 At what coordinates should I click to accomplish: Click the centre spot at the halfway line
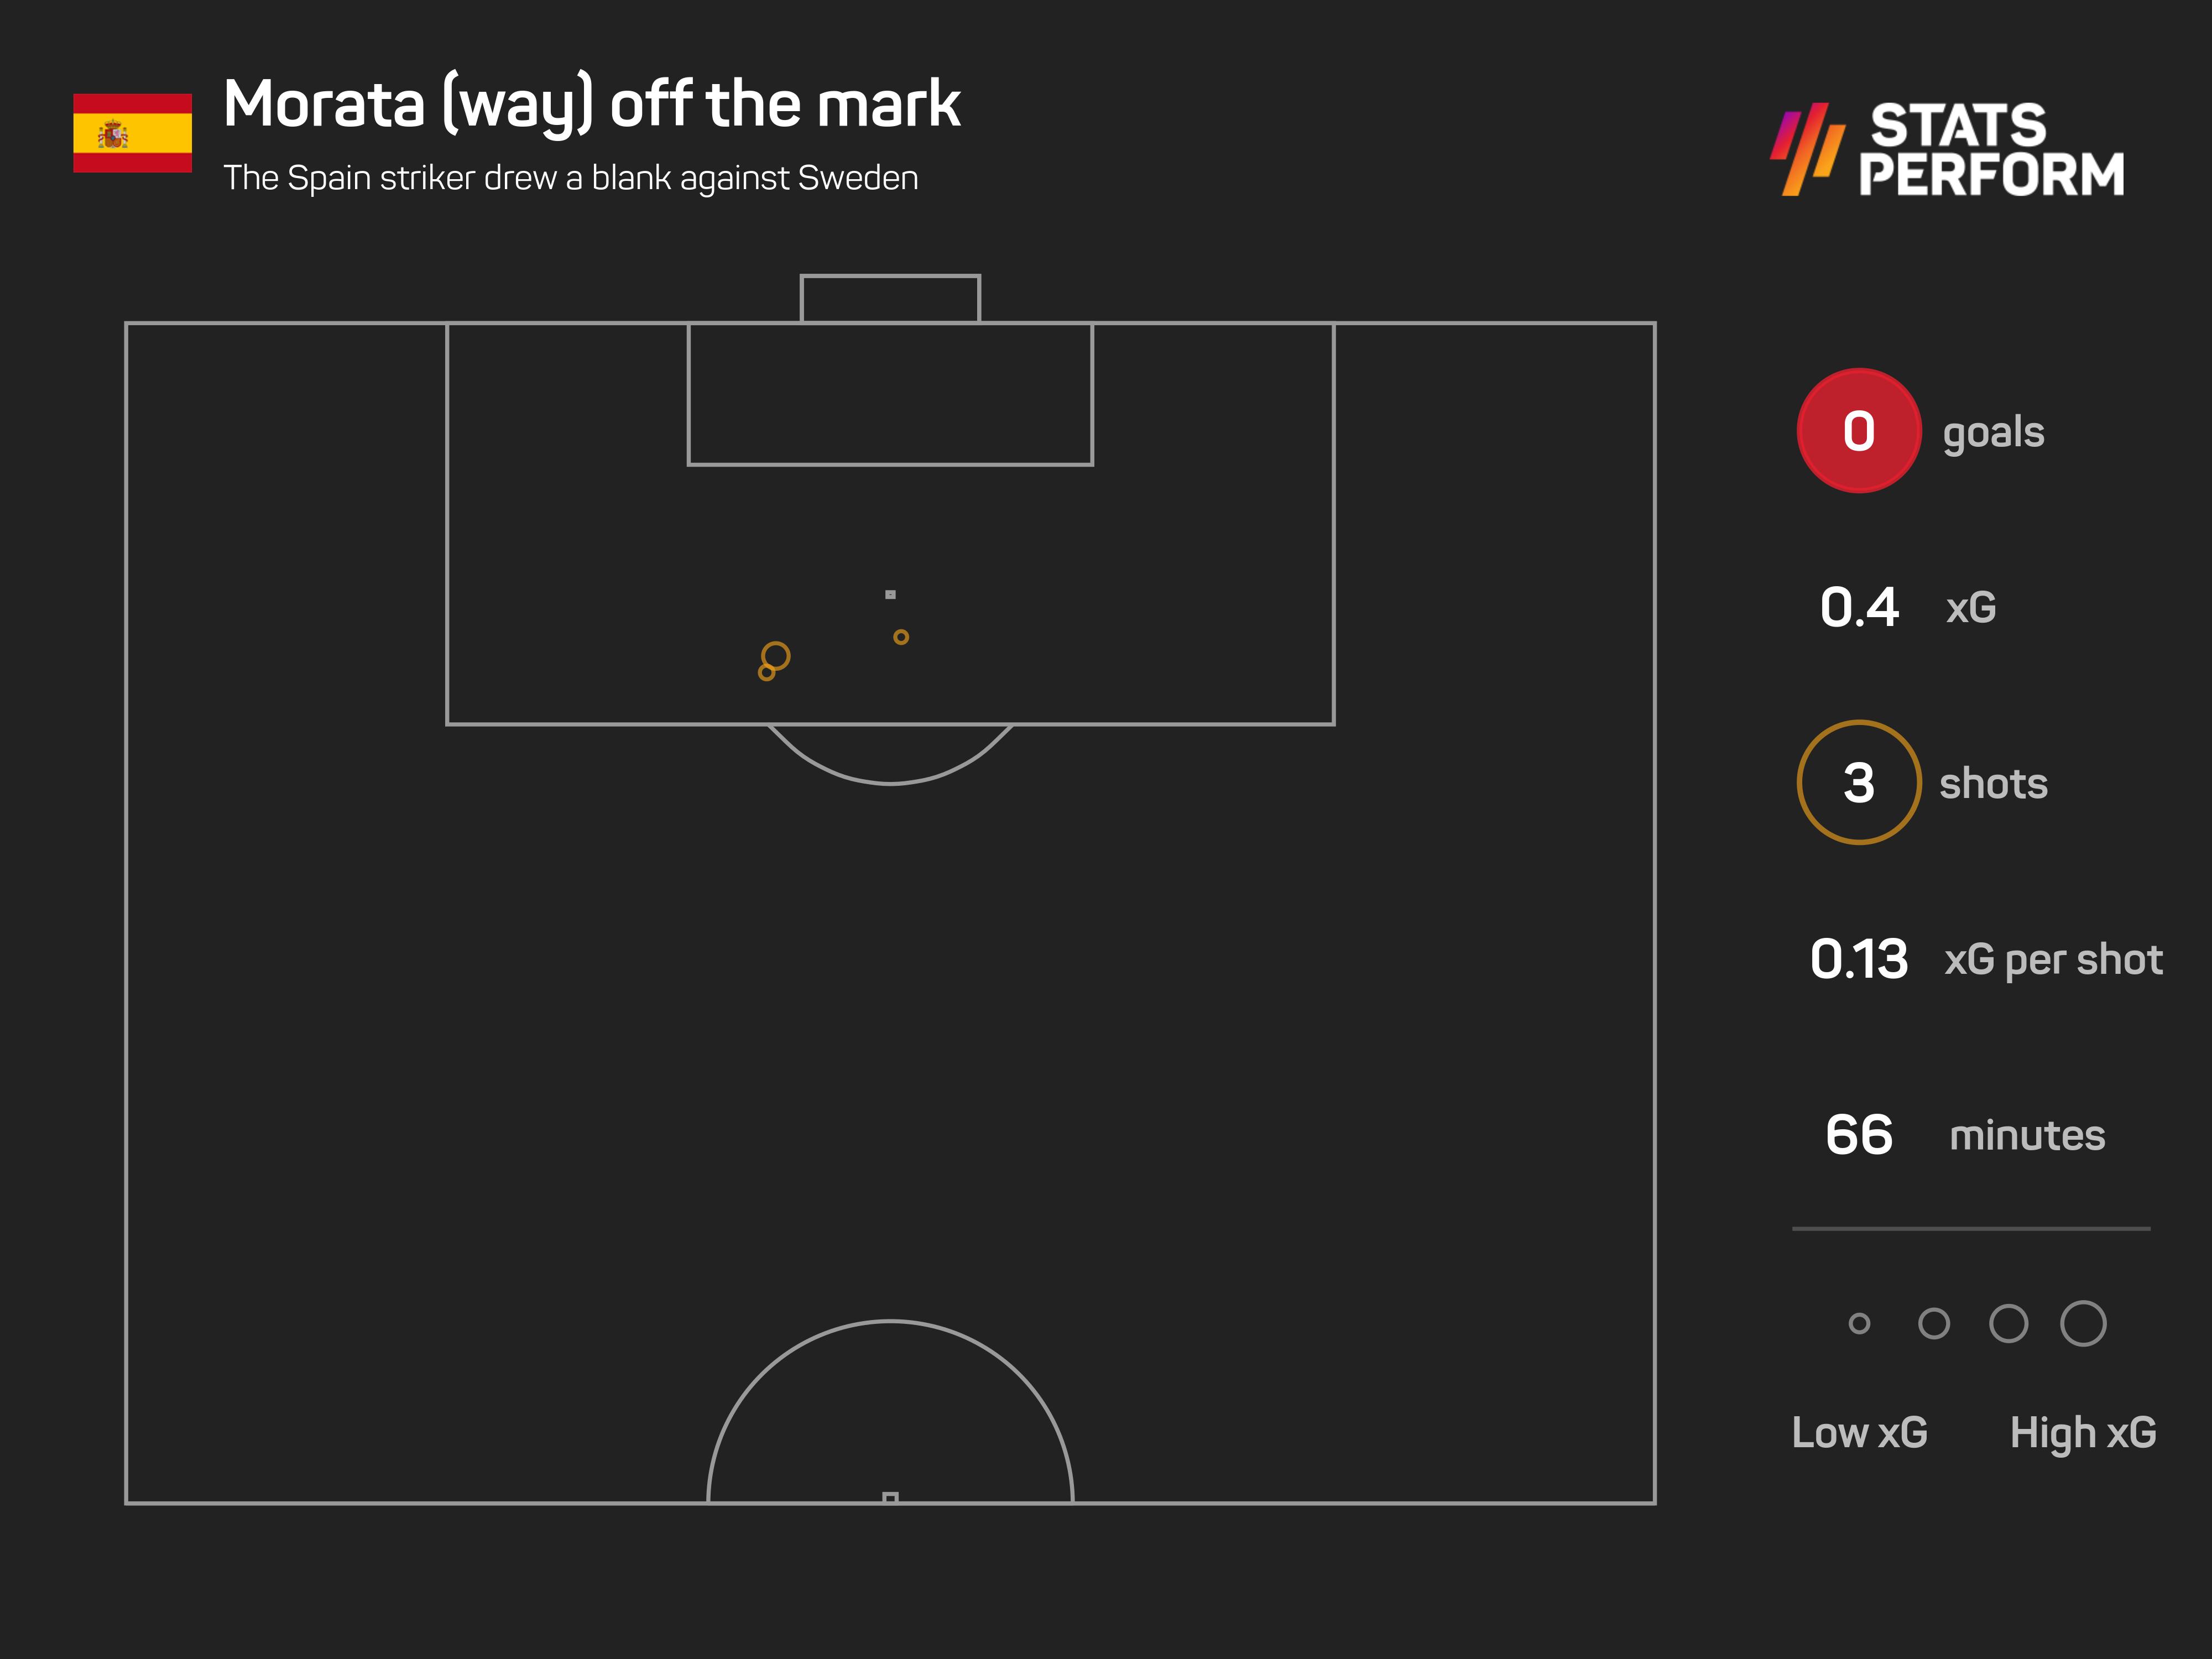pyautogui.click(x=890, y=1497)
